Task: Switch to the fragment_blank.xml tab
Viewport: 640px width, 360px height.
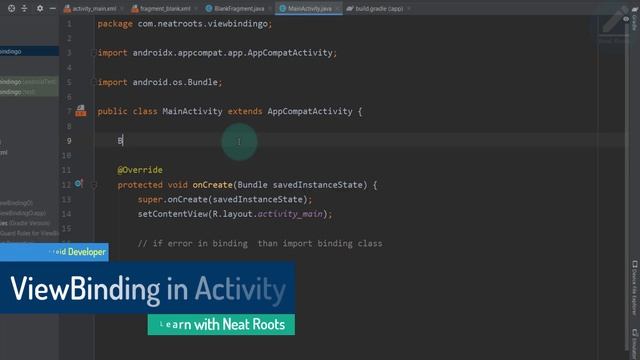Action: (161, 9)
